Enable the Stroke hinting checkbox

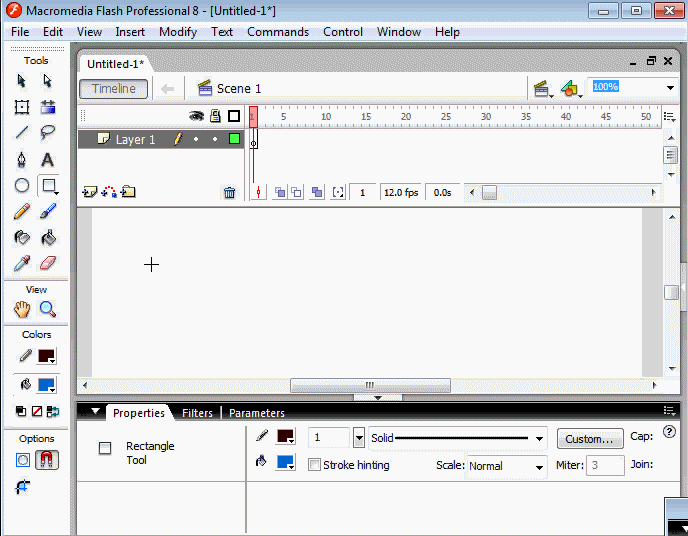[x=314, y=465]
